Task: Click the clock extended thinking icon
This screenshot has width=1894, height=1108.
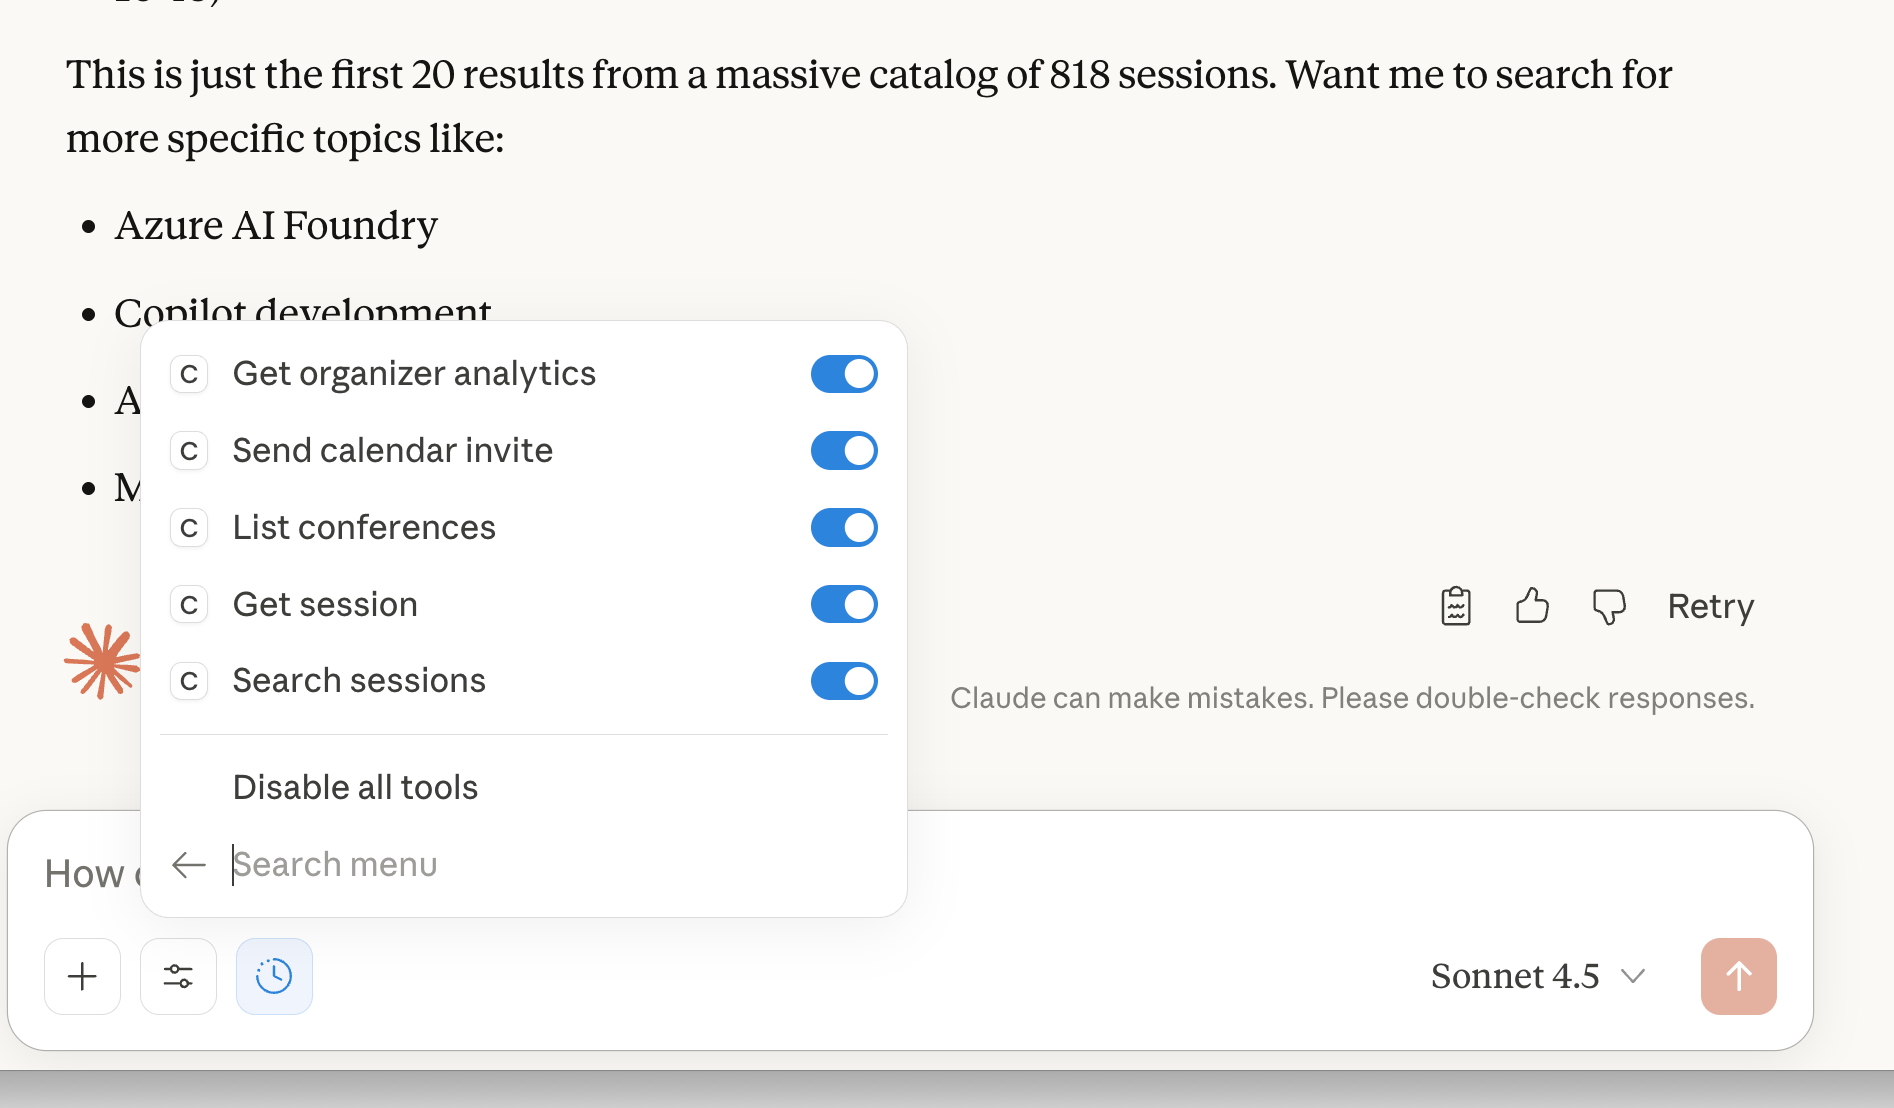Action: click(274, 976)
